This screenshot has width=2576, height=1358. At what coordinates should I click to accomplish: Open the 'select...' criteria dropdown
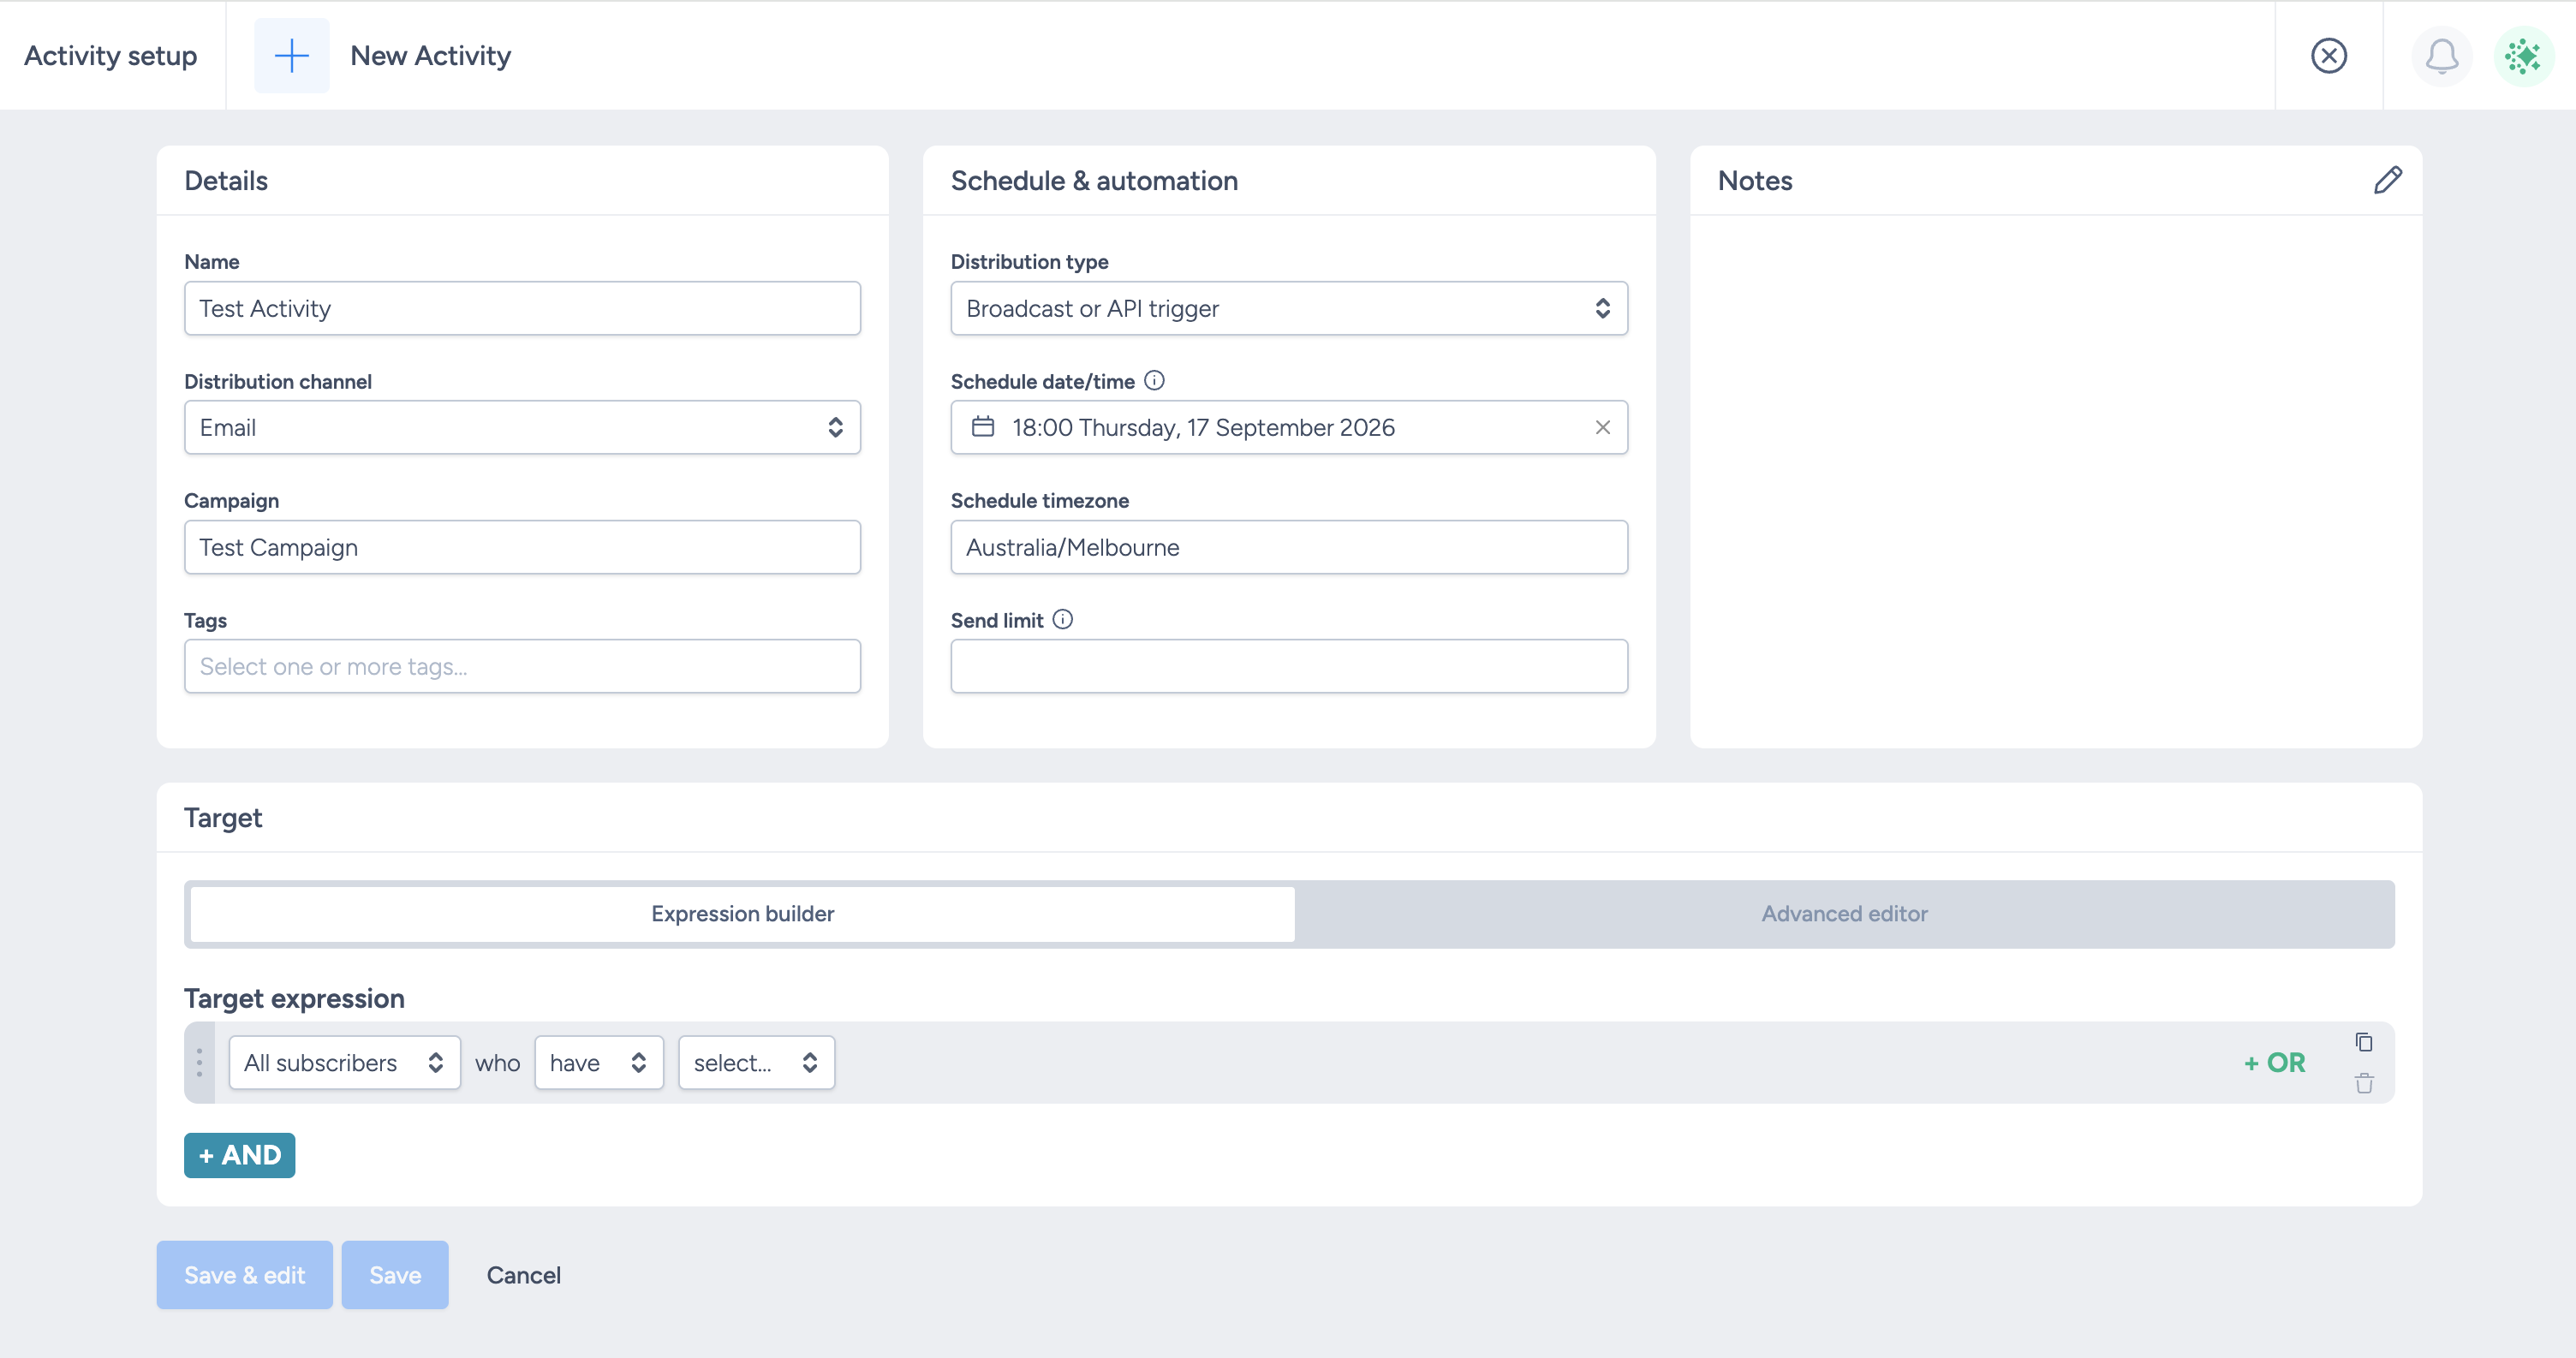tap(756, 1062)
